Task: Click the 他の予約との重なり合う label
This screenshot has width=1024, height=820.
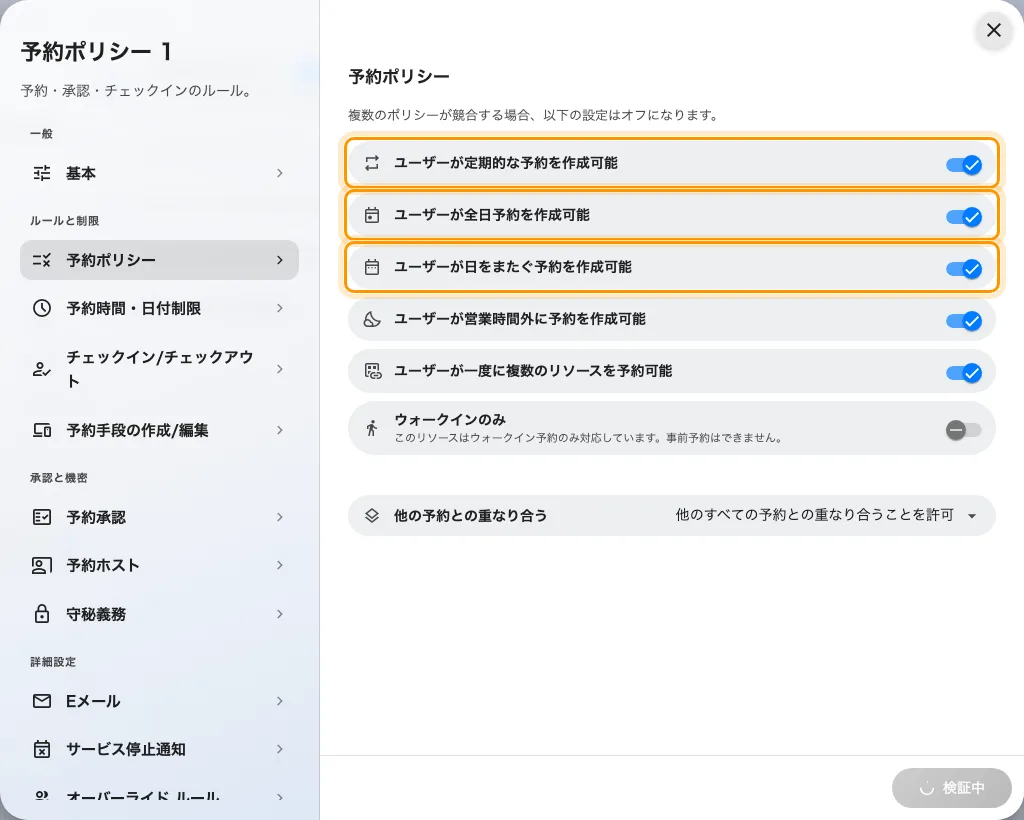Action: pos(470,516)
